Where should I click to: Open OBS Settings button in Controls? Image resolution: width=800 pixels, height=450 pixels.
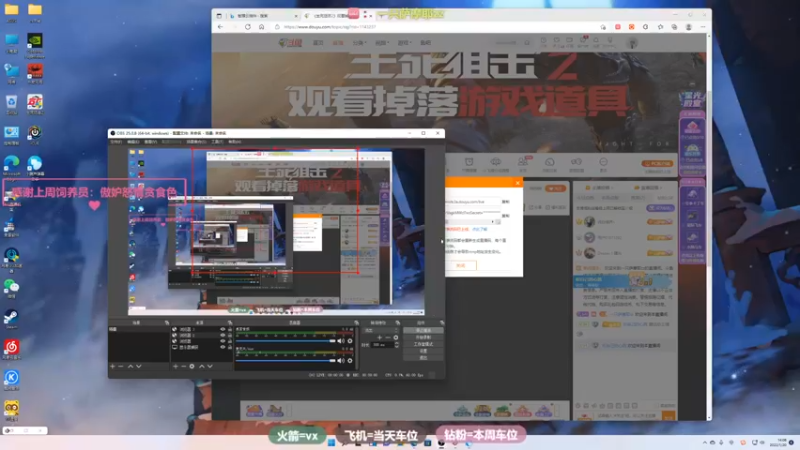[423, 351]
